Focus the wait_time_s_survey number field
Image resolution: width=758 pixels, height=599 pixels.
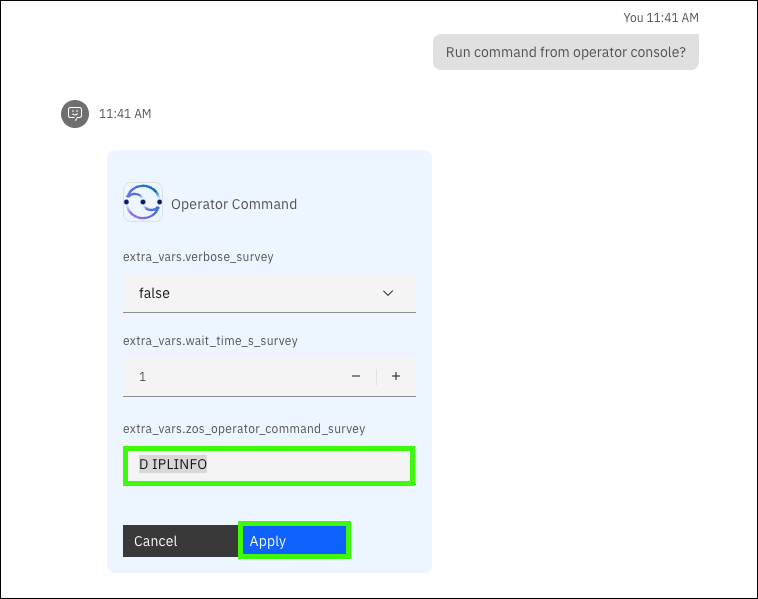pos(230,377)
